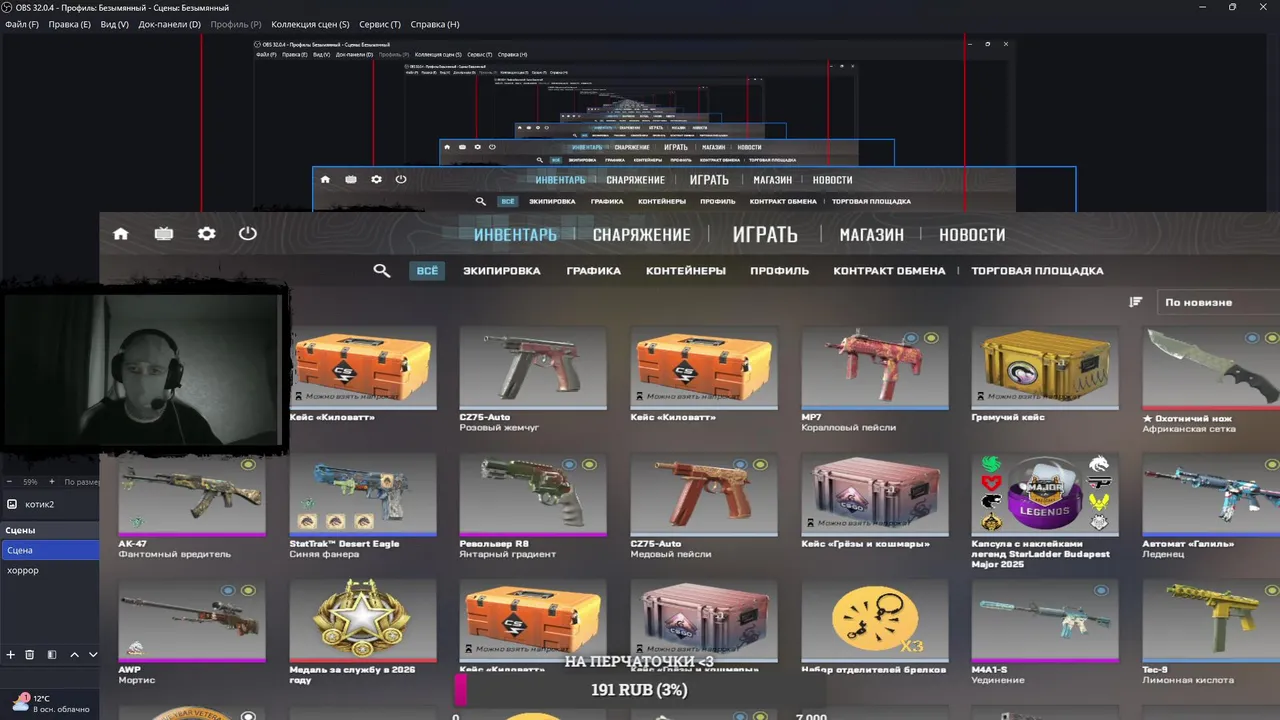Click the 59% preview zoom value
The image size is (1280, 720).
(30, 482)
